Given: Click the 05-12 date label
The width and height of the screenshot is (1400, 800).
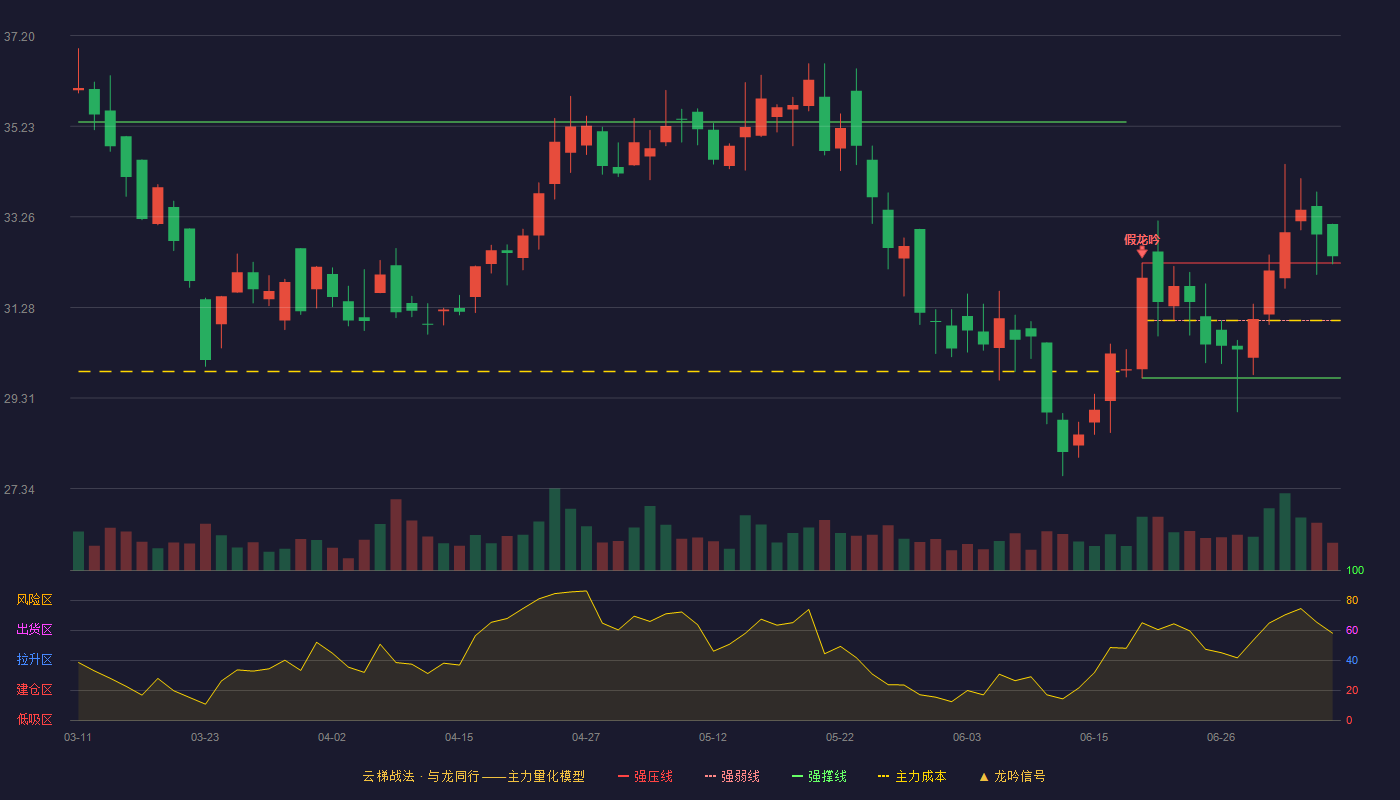Looking at the screenshot, I should (x=713, y=737).
